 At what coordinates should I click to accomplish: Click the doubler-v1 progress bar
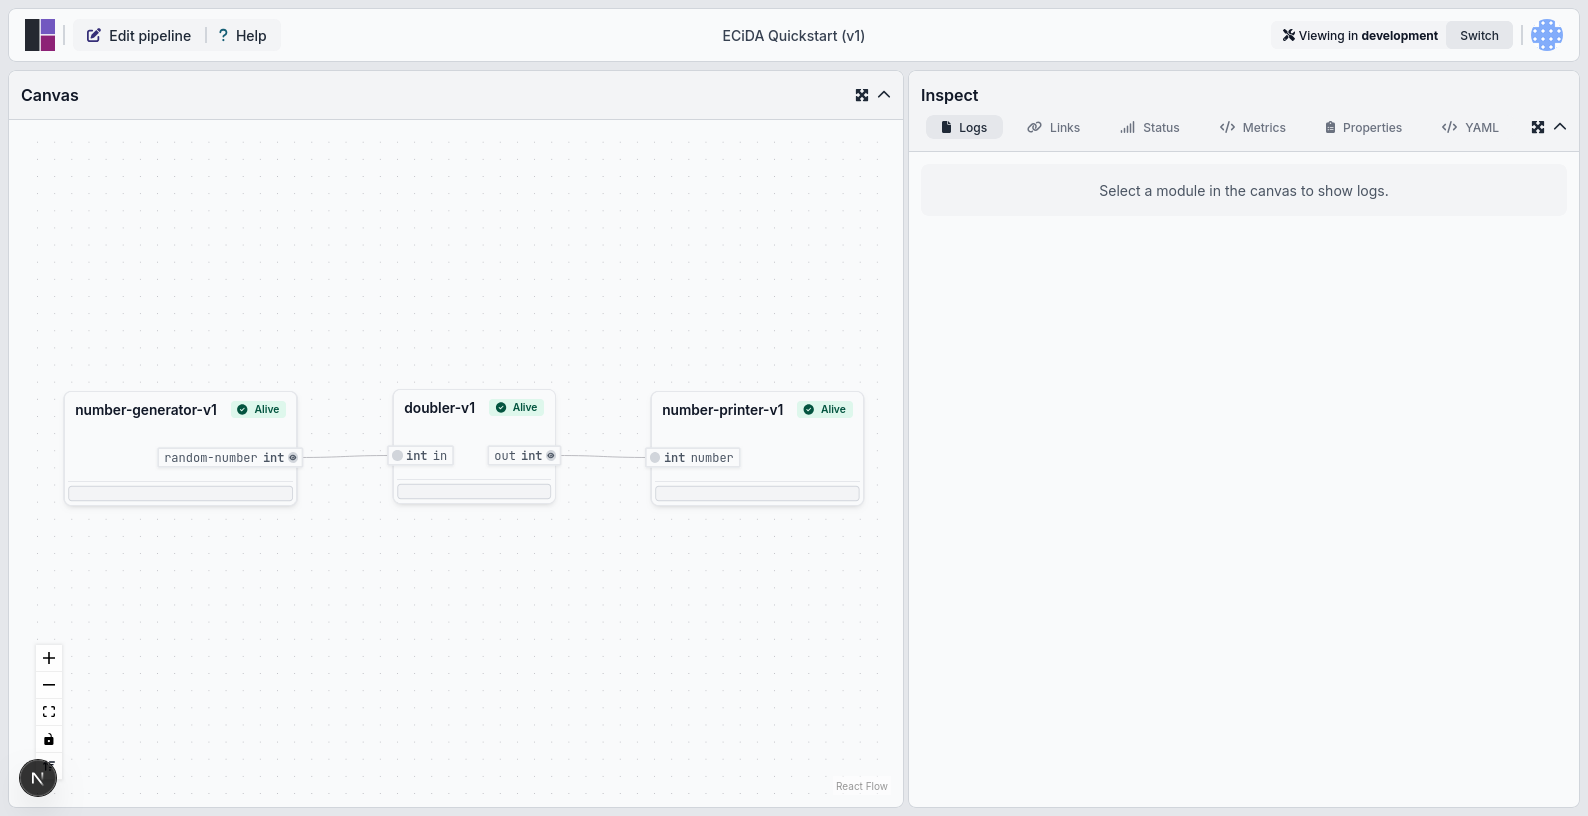click(474, 491)
